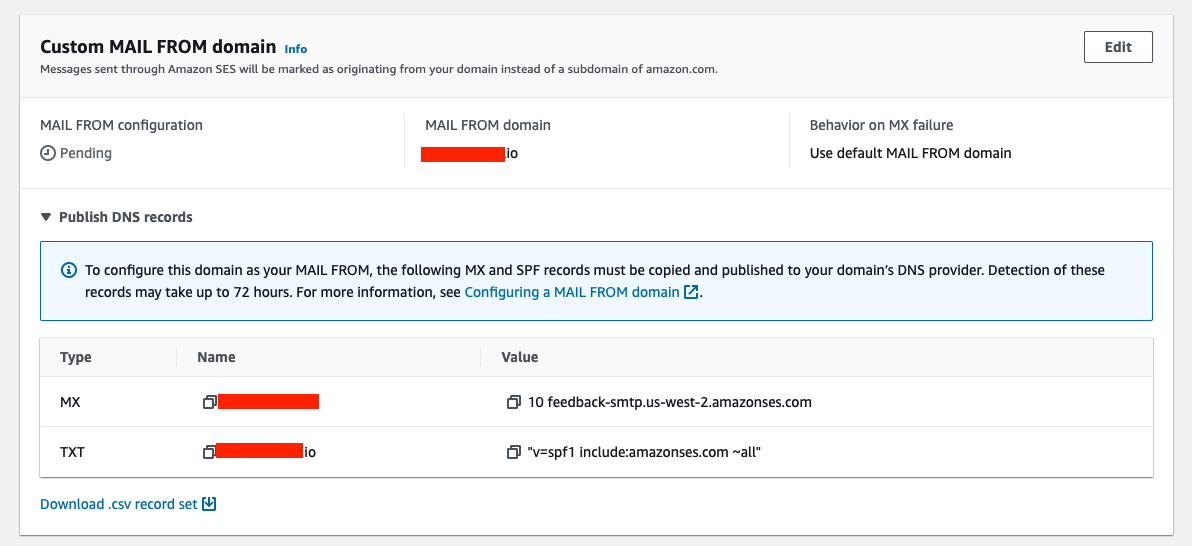Image resolution: width=1192 pixels, height=546 pixels.
Task: Click the Download .csv record set link
Action: (x=119, y=504)
